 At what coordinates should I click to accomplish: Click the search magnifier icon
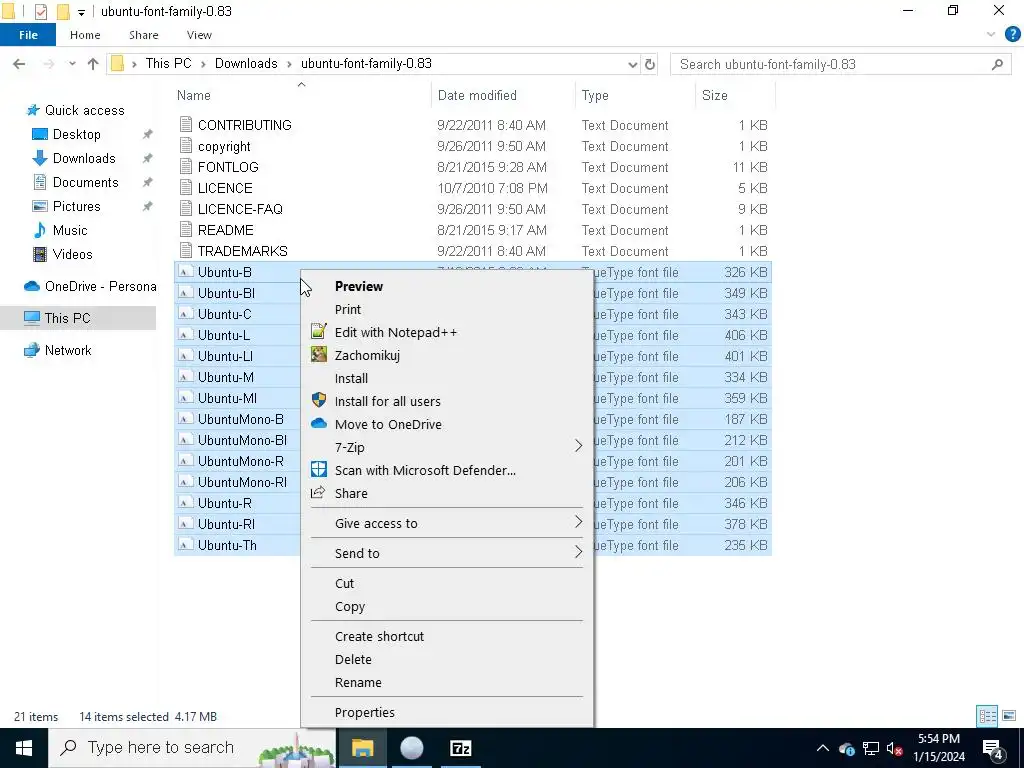[x=997, y=64]
